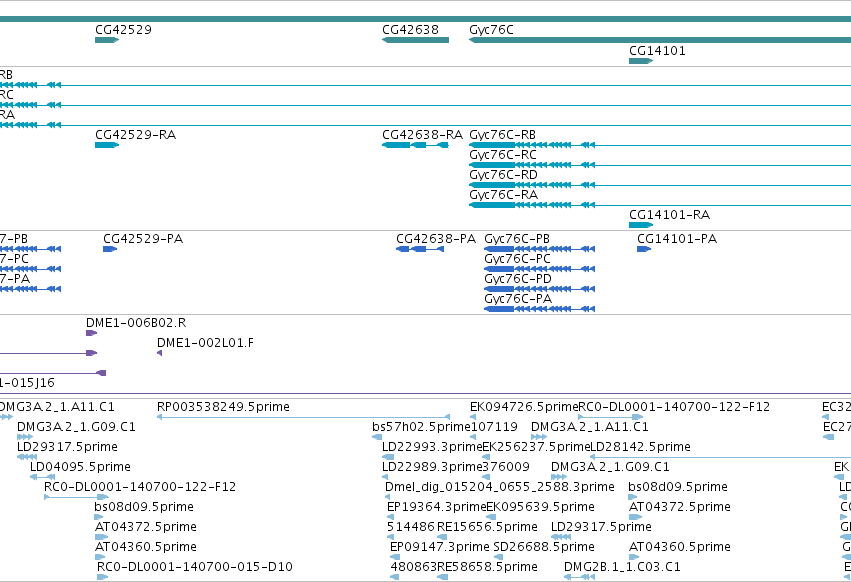This screenshot has height=582, width=851.
Task: Click the CG42529-PA protein label
Action: pos(143,239)
